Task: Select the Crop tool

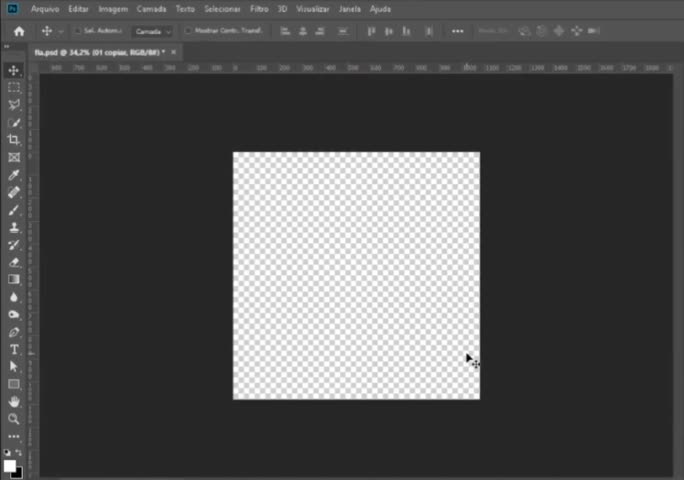Action: pyautogui.click(x=14, y=140)
